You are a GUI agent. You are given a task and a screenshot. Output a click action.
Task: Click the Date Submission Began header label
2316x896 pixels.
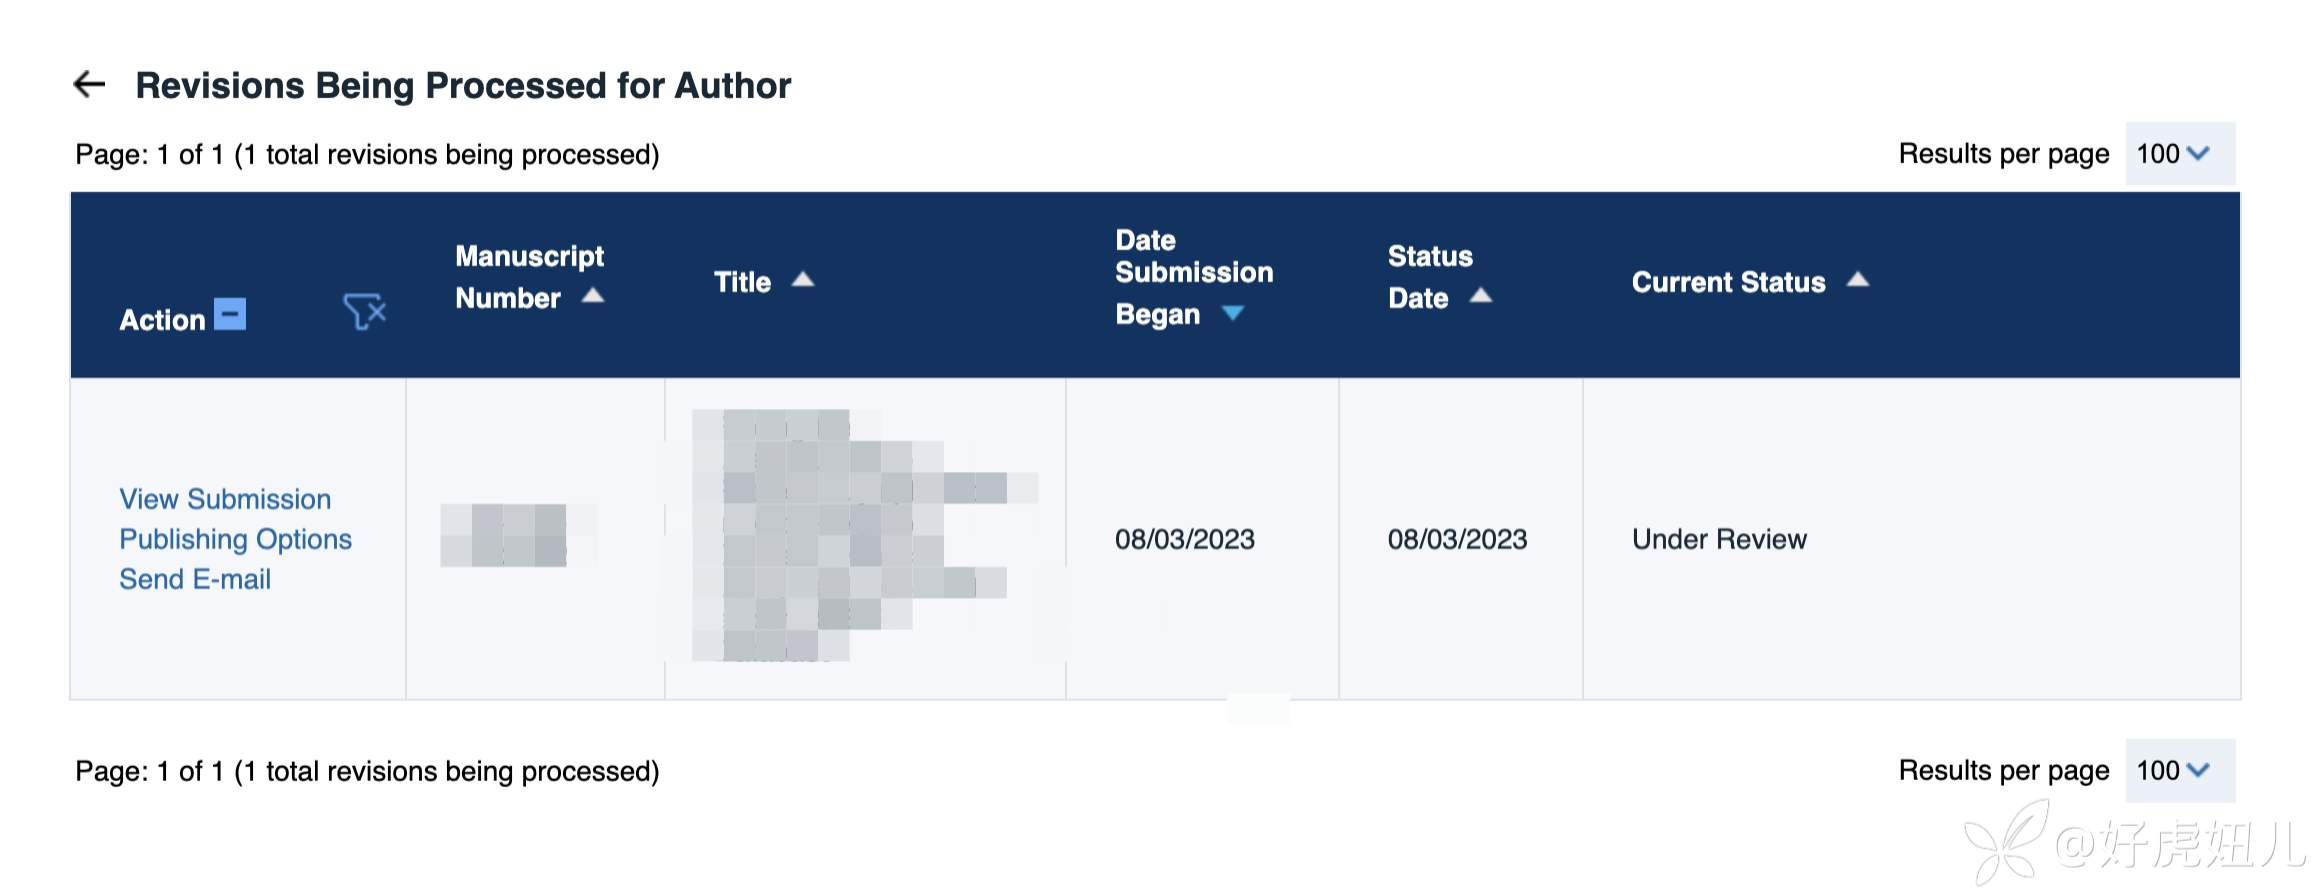1193,272
